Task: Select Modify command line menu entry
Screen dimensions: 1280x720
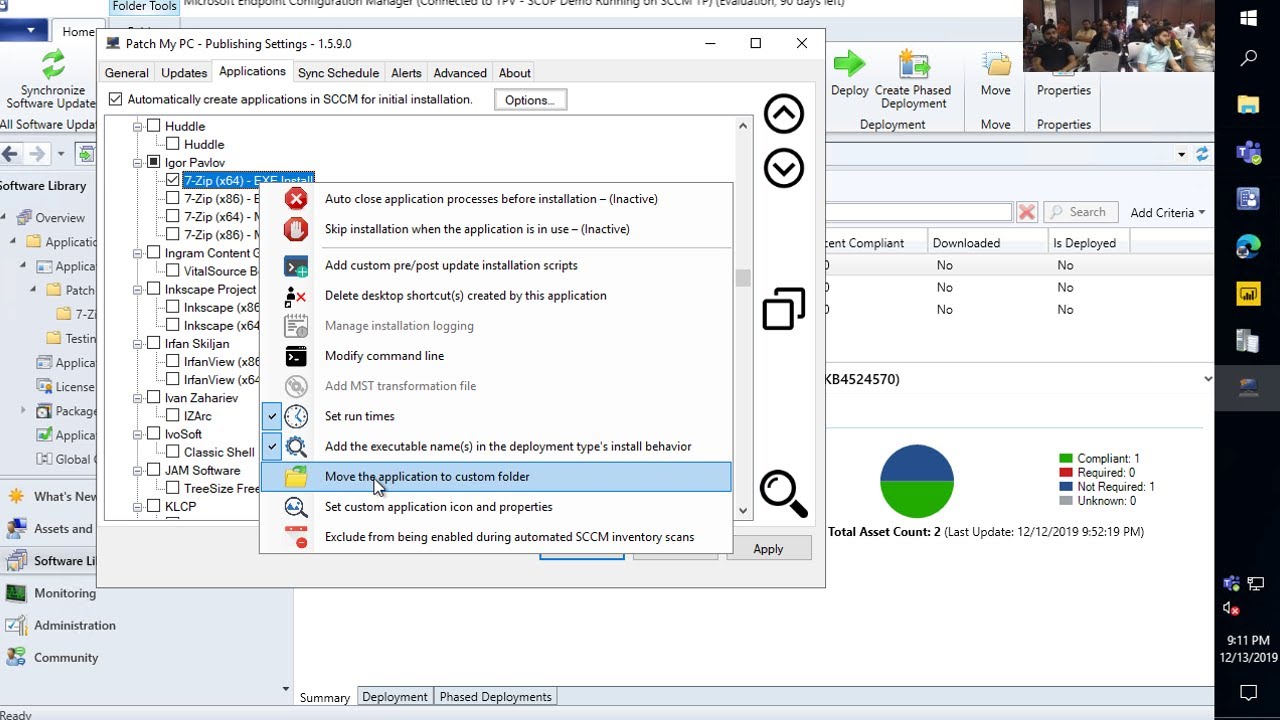Action: click(496, 356)
